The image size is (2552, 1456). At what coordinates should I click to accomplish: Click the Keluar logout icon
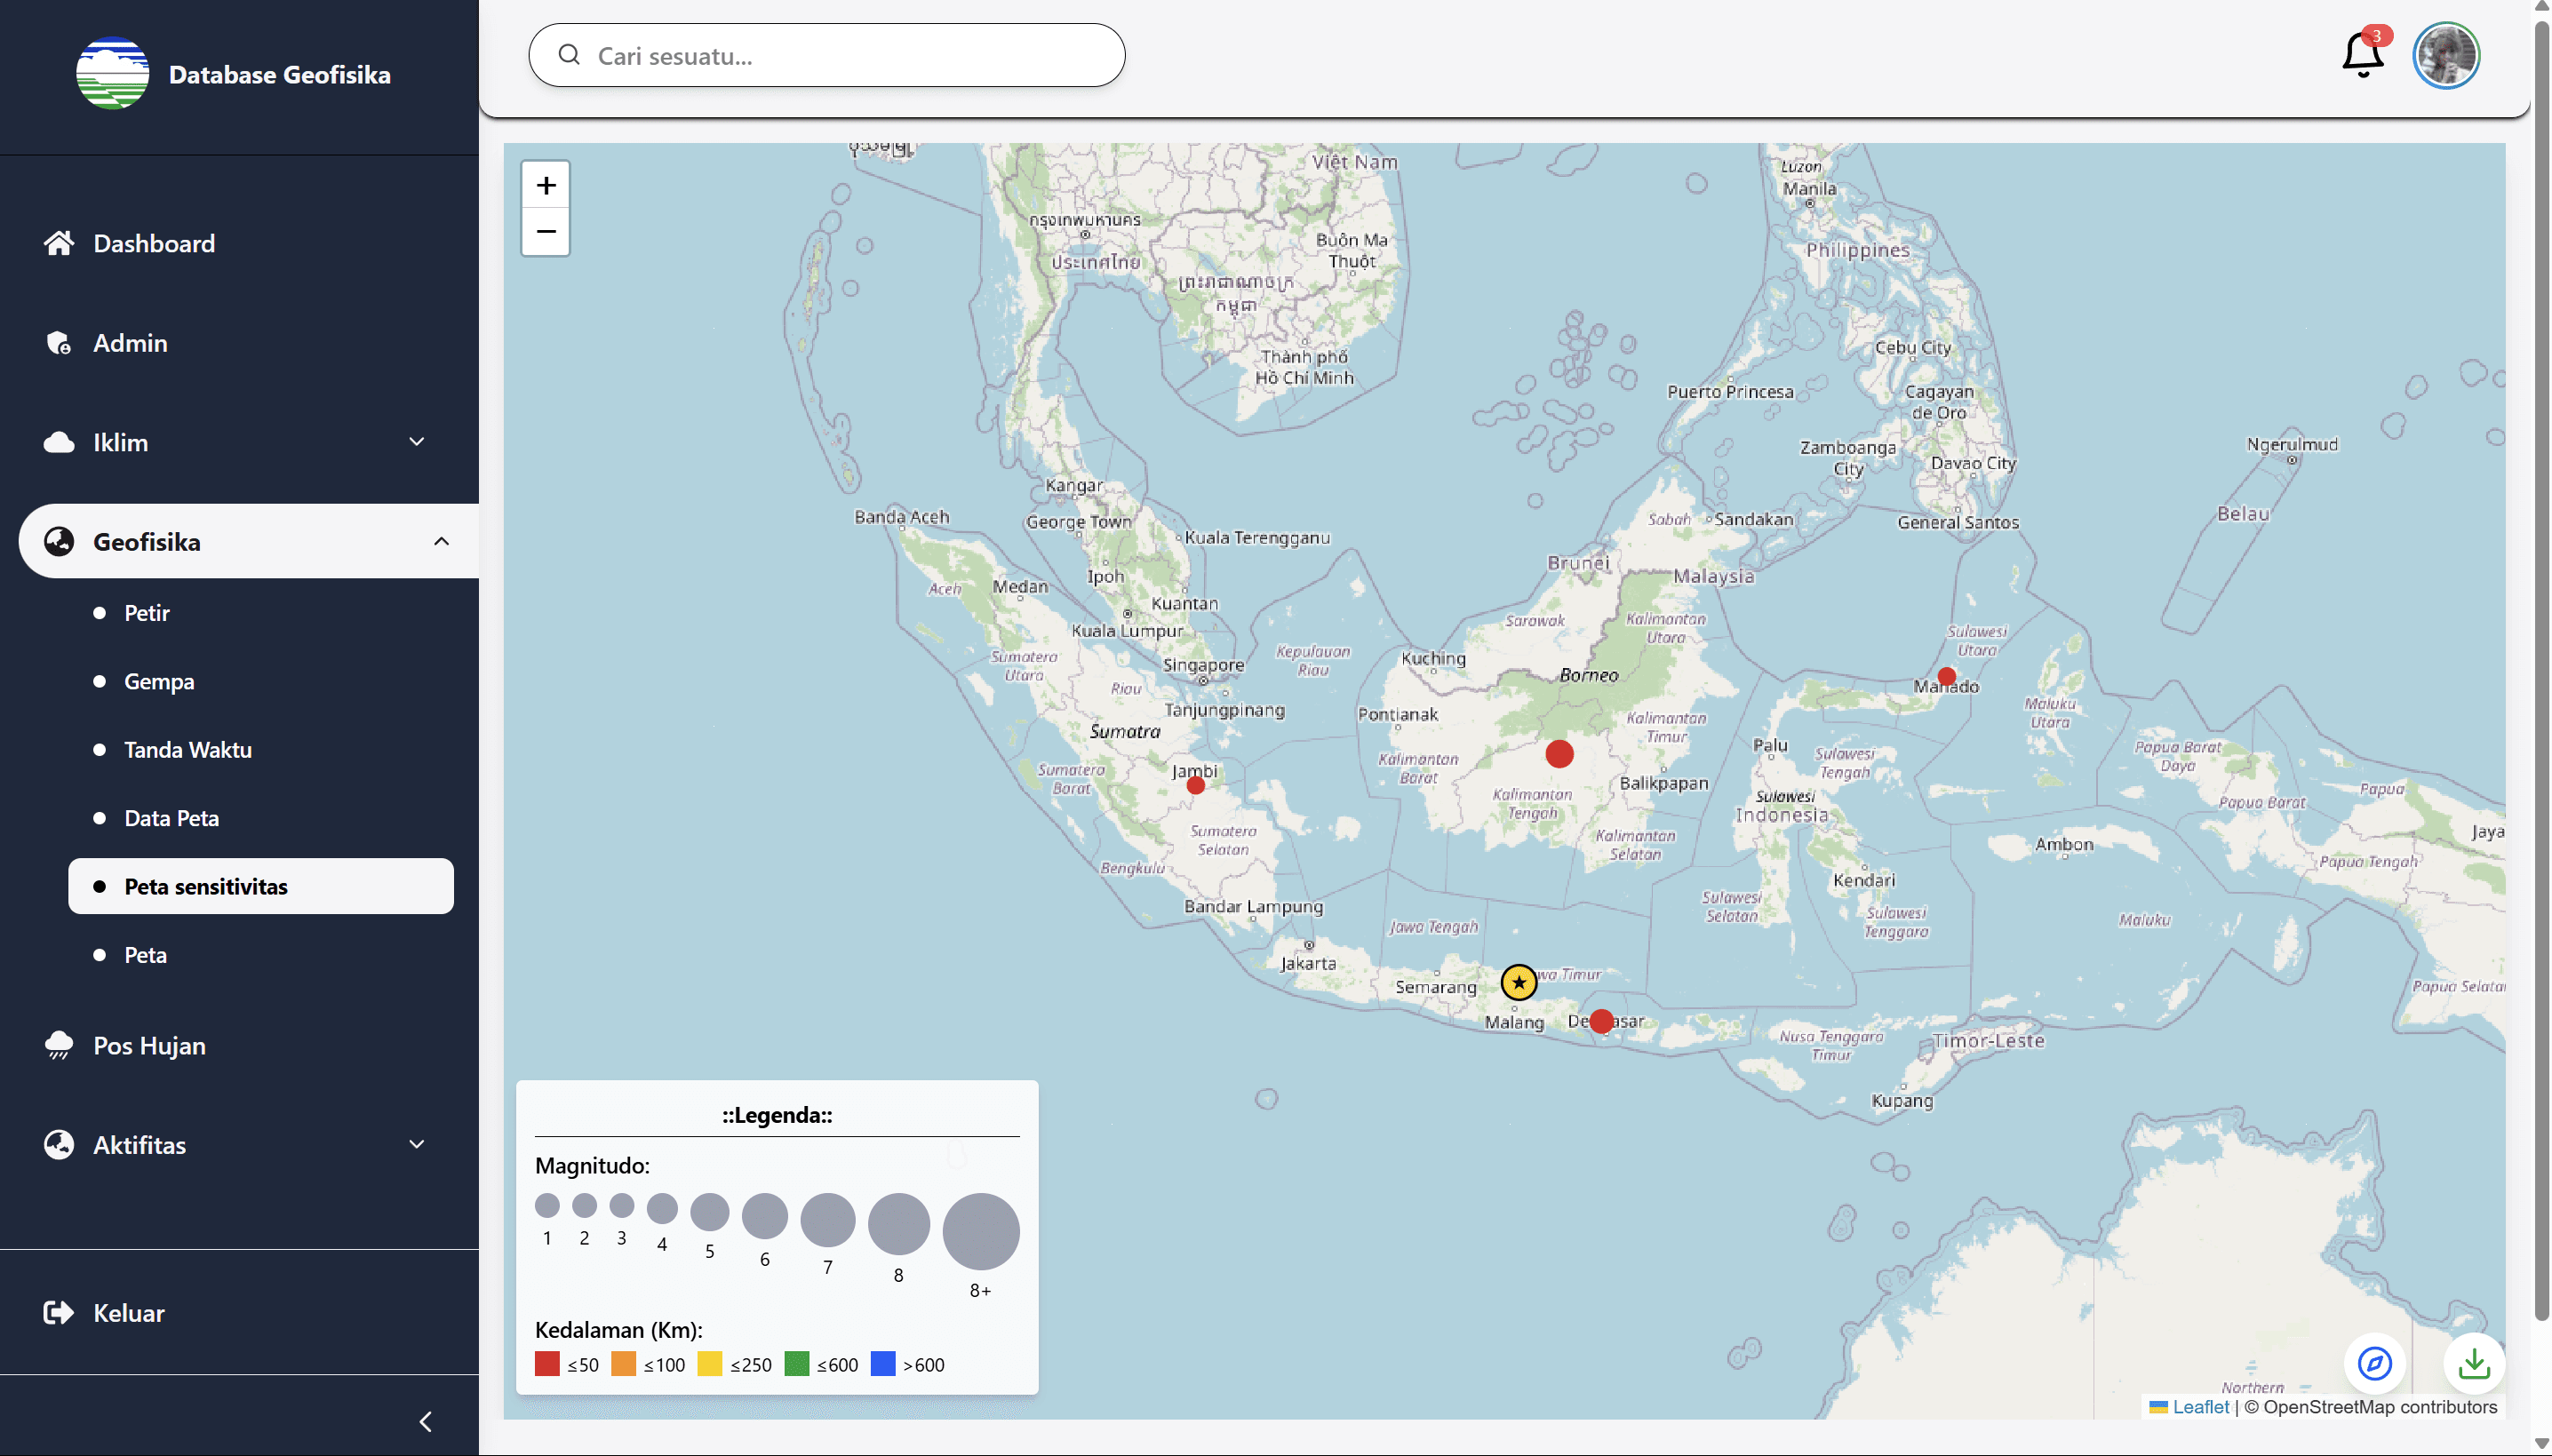point(58,1312)
